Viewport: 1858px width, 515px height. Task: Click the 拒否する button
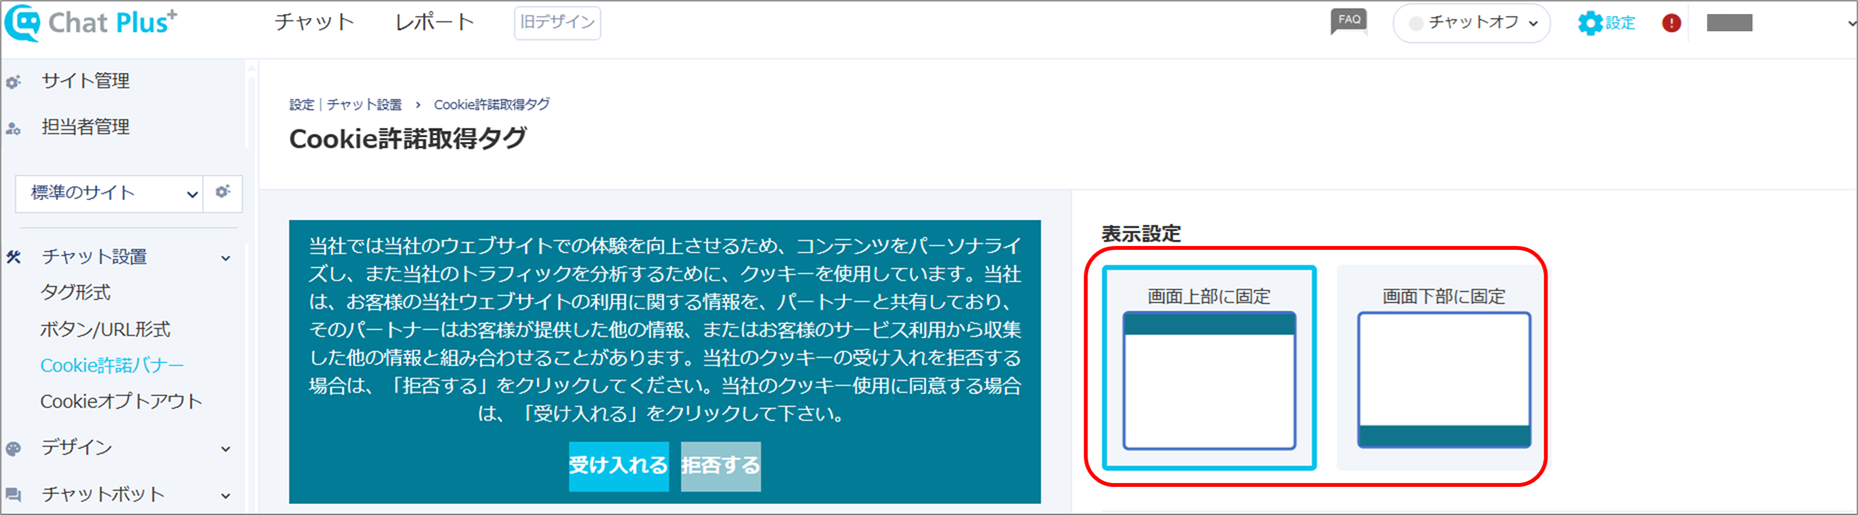pyautogui.click(x=720, y=466)
